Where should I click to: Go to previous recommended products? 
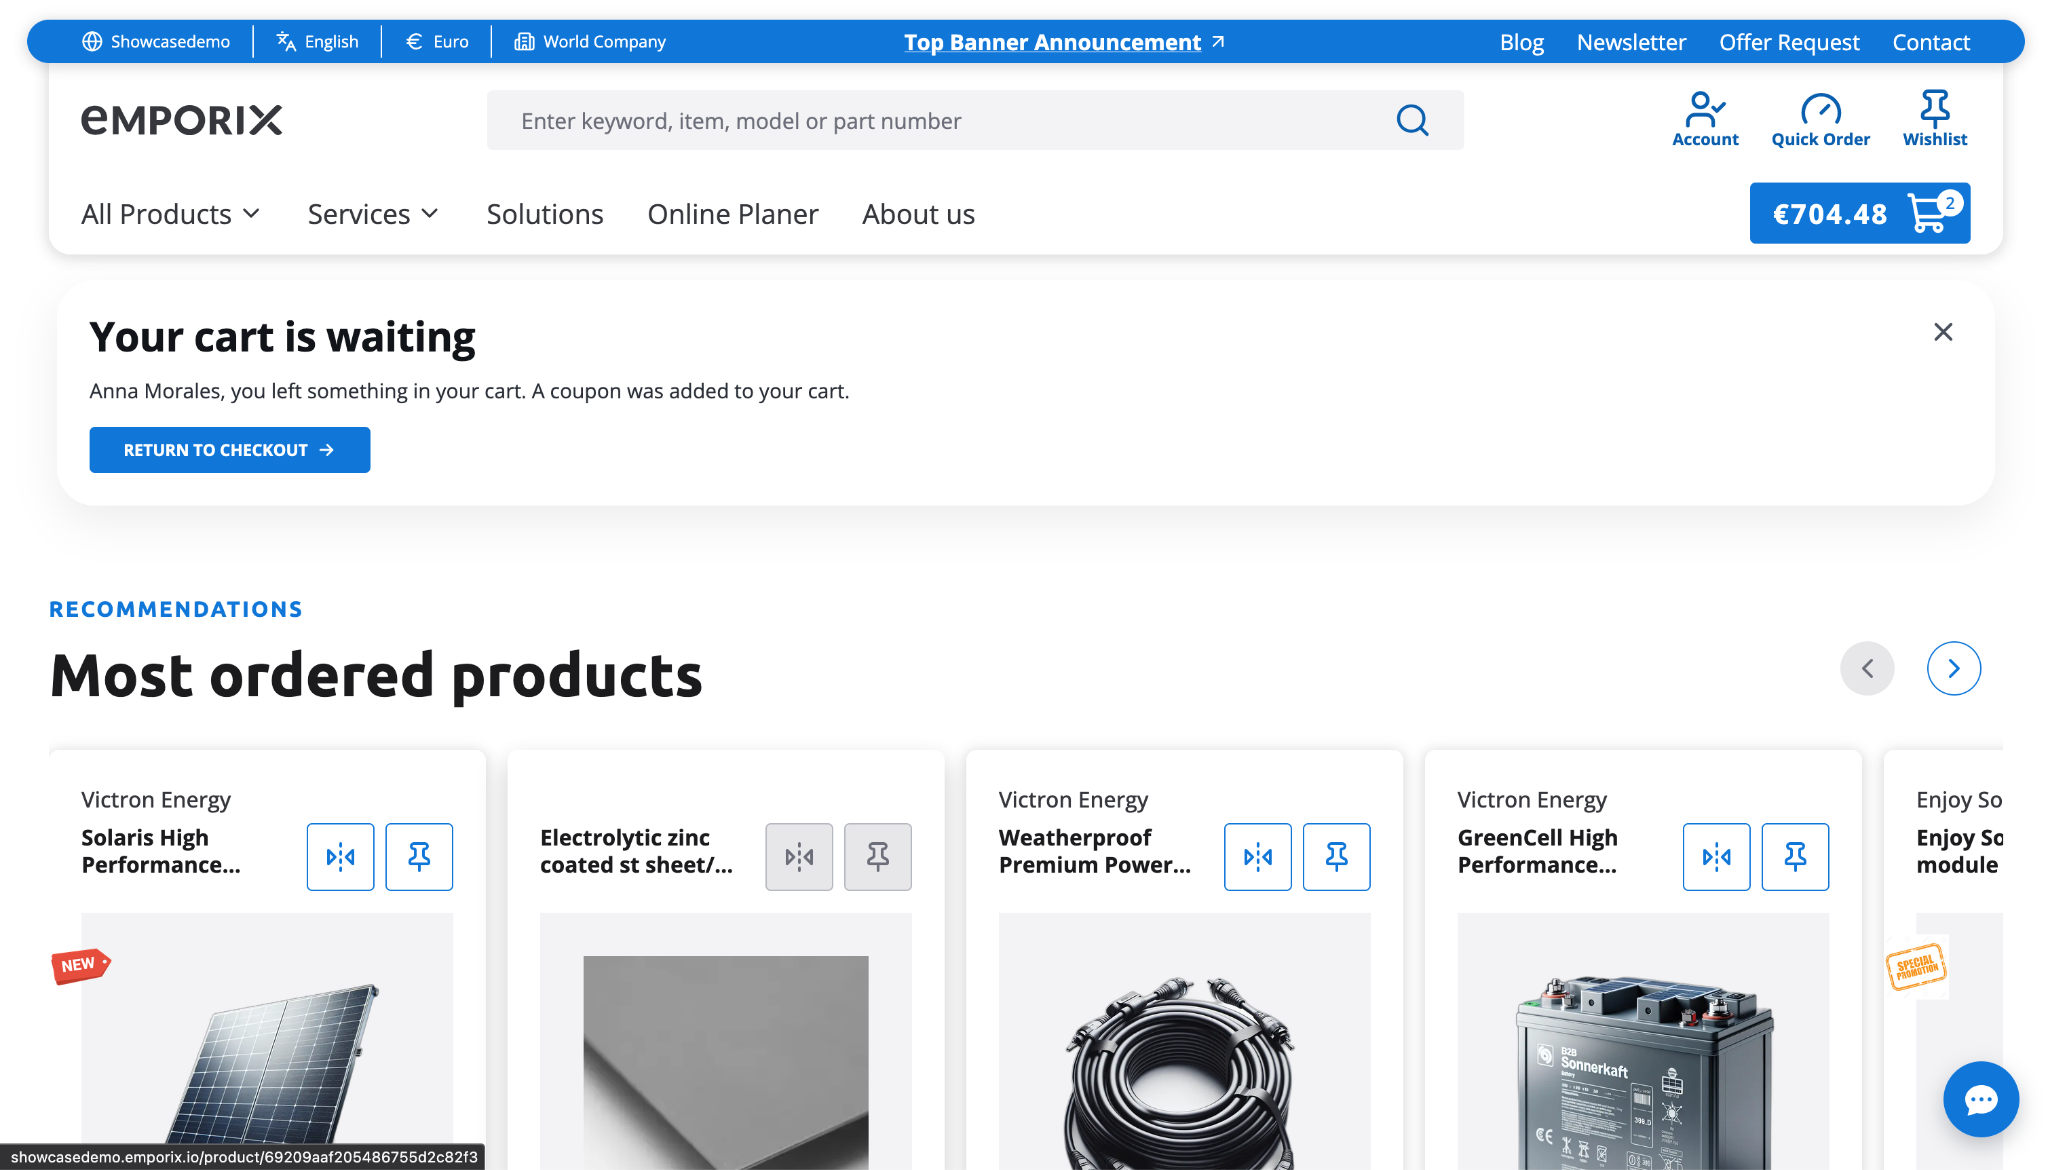[1866, 668]
